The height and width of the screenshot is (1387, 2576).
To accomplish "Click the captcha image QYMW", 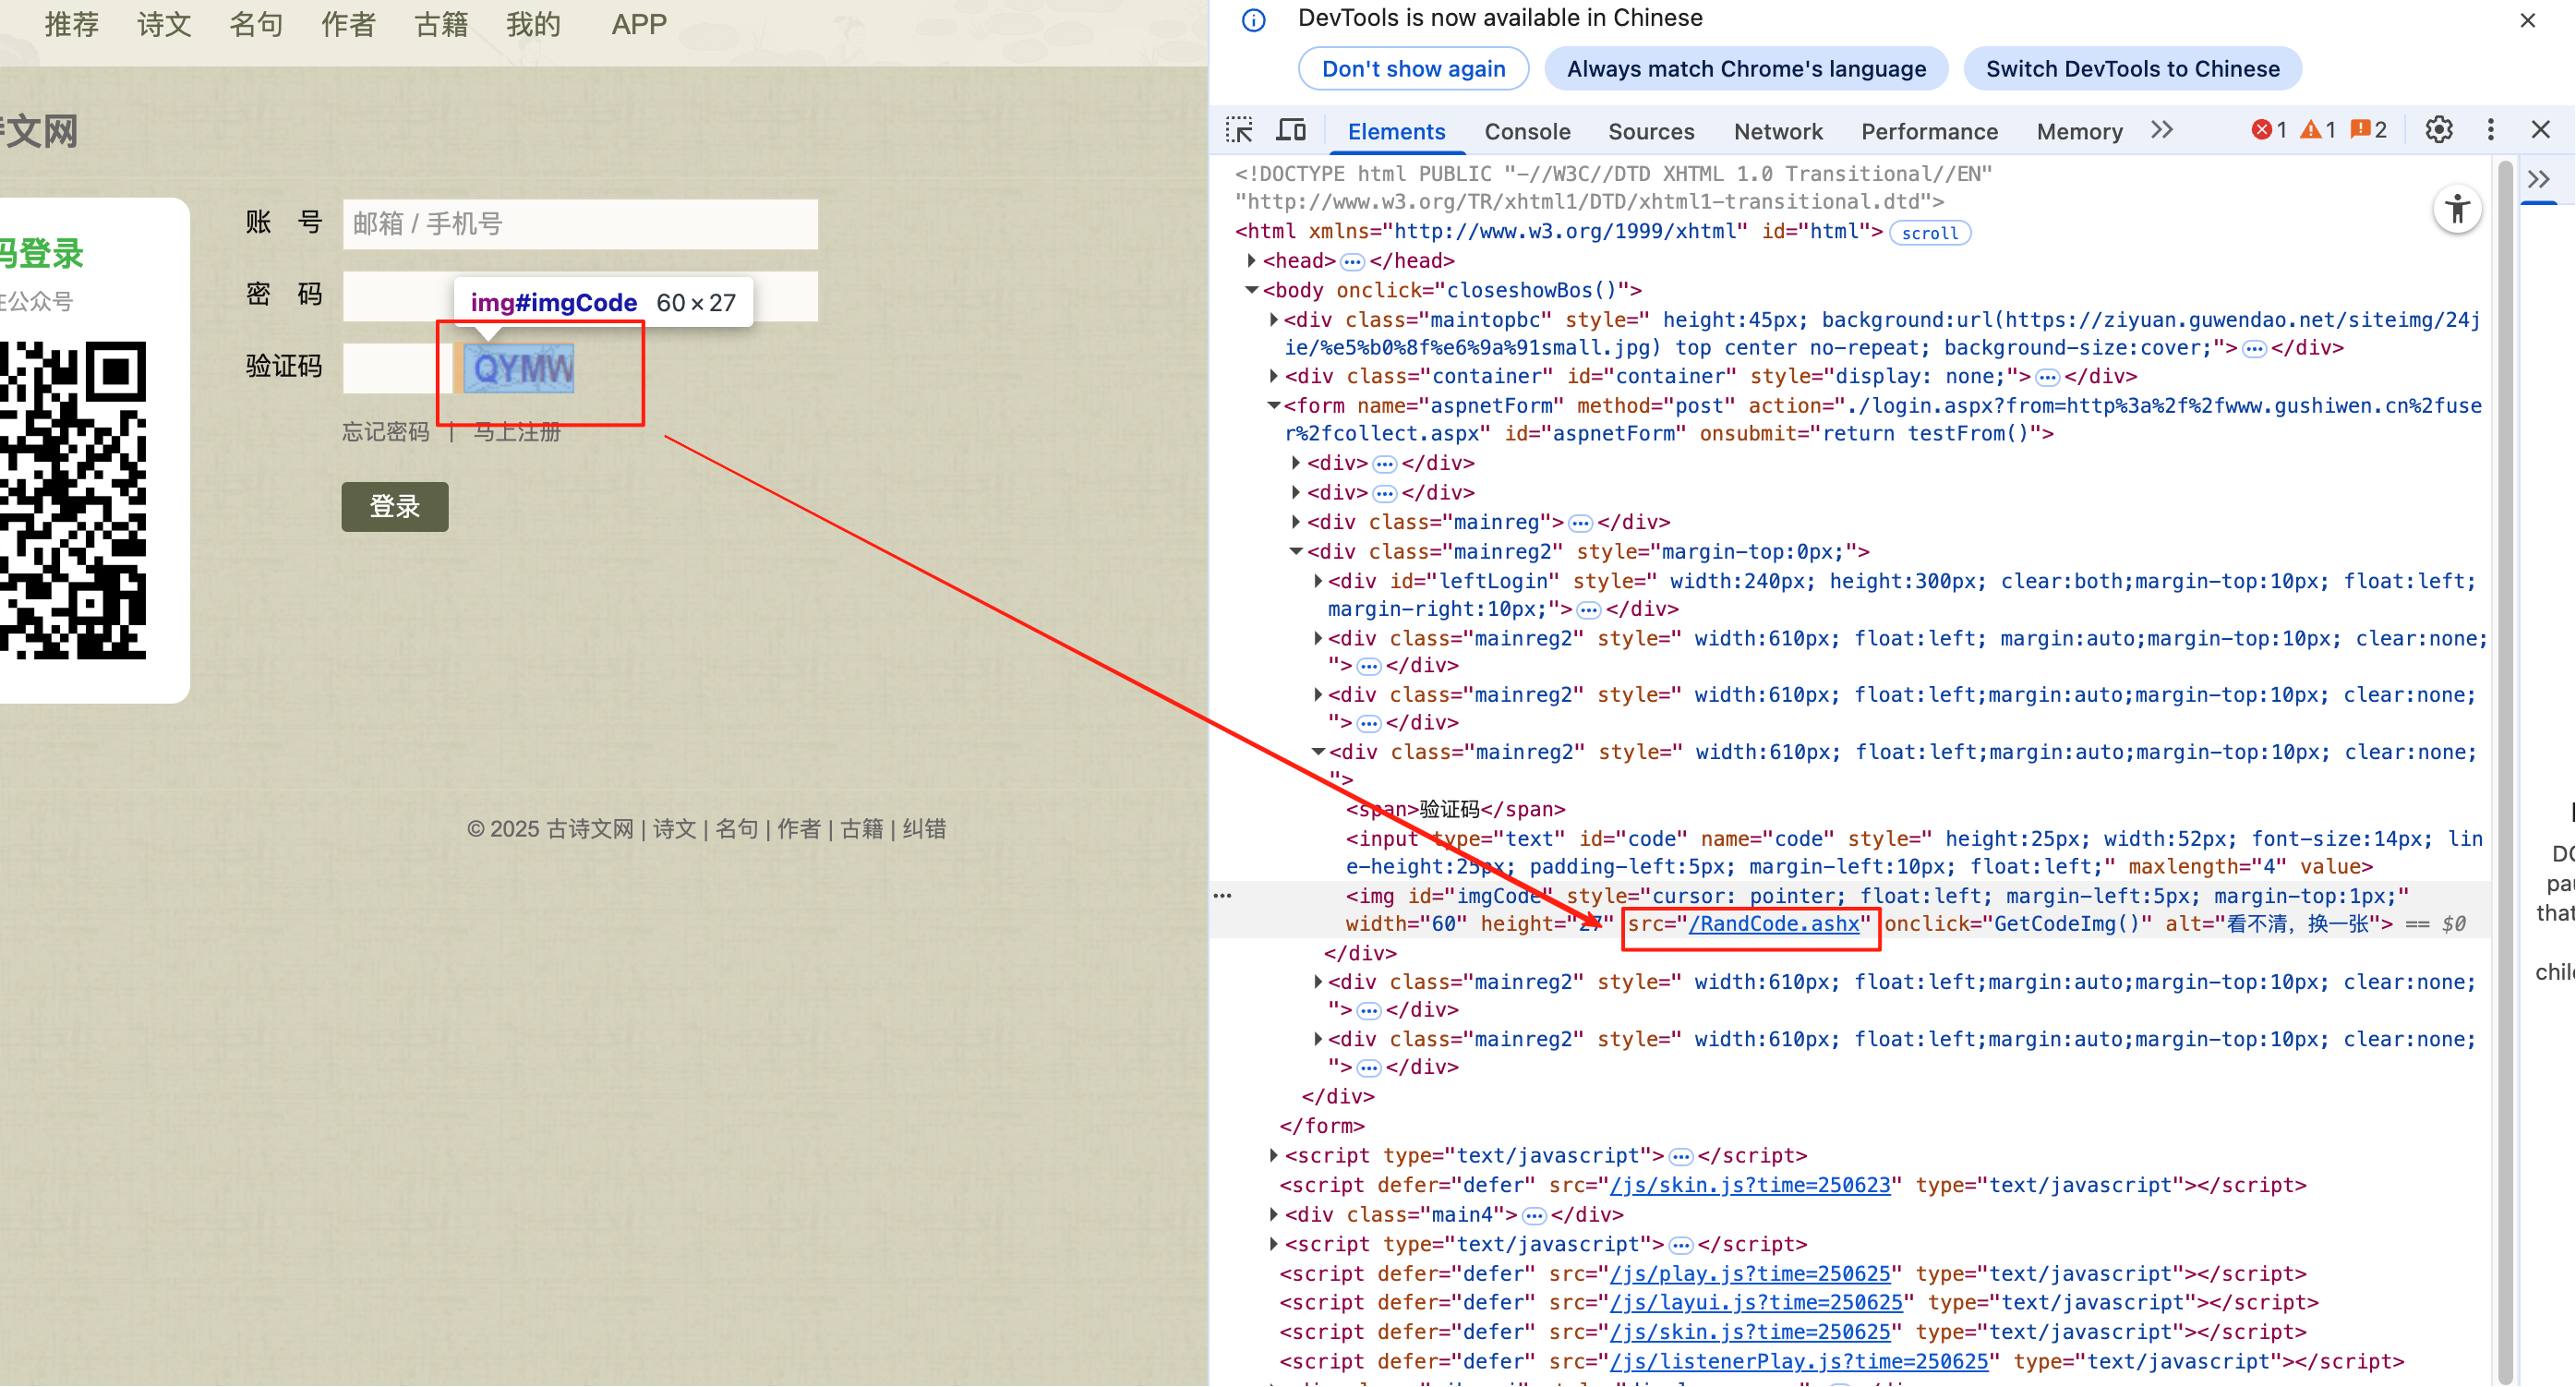I will click(518, 368).
